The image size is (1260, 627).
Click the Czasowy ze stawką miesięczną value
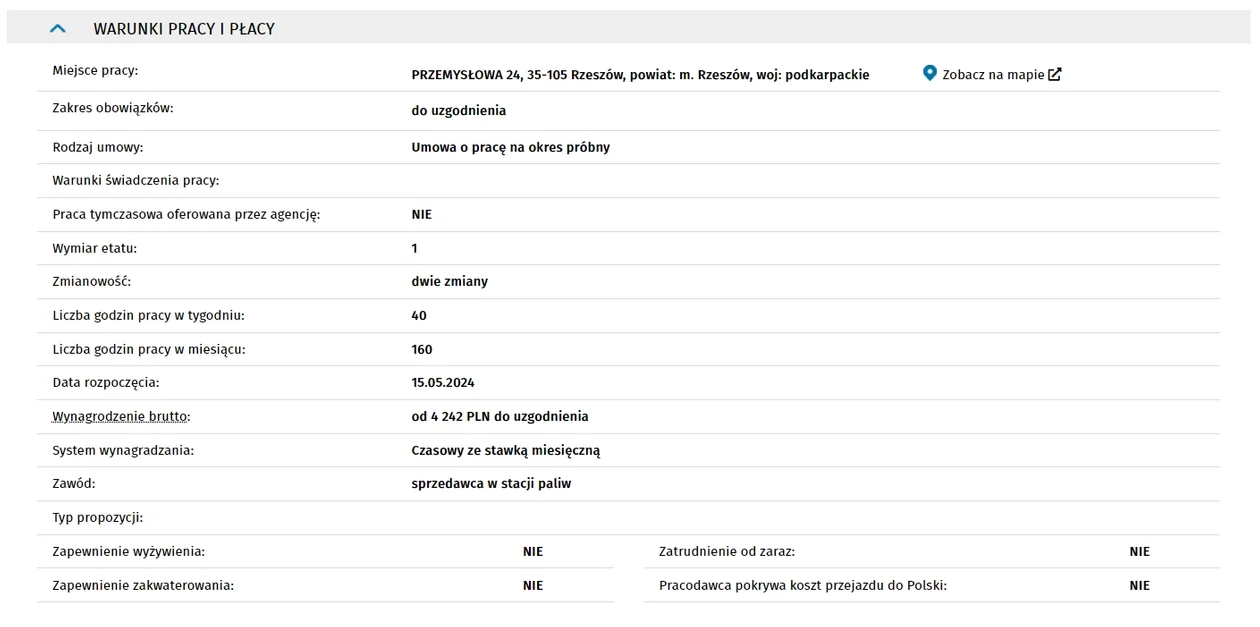505,451
